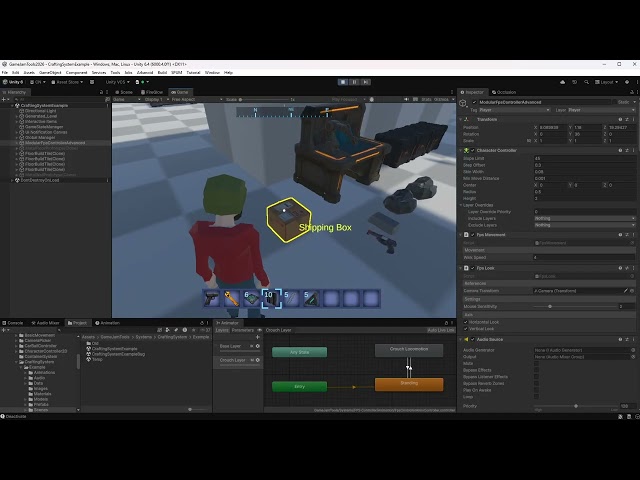Toggle the Static checkbox
The width and height of the screenshot is (640, 480).
tap(613, 102)
